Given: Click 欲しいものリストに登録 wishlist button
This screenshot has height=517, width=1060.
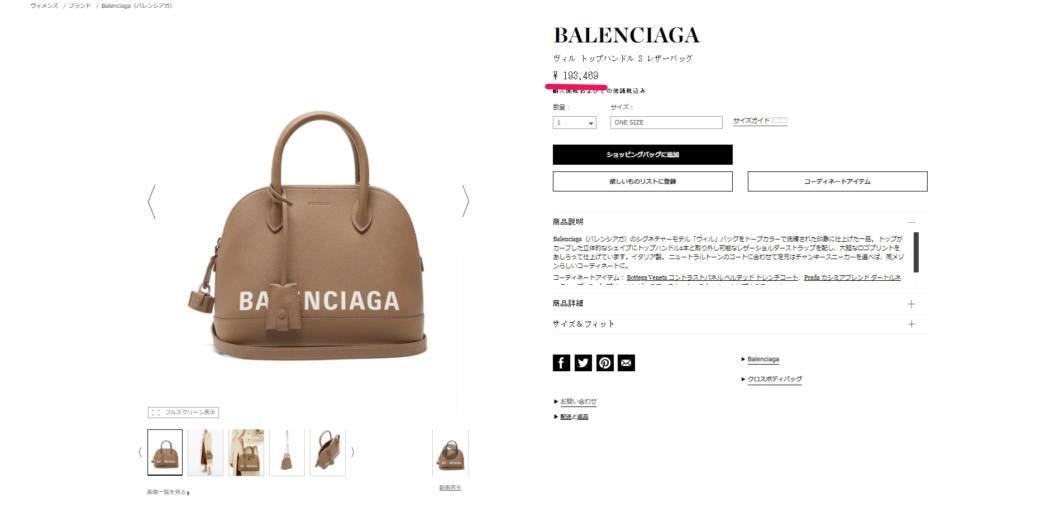Looking at the screenshot, I should coord(642,182).
